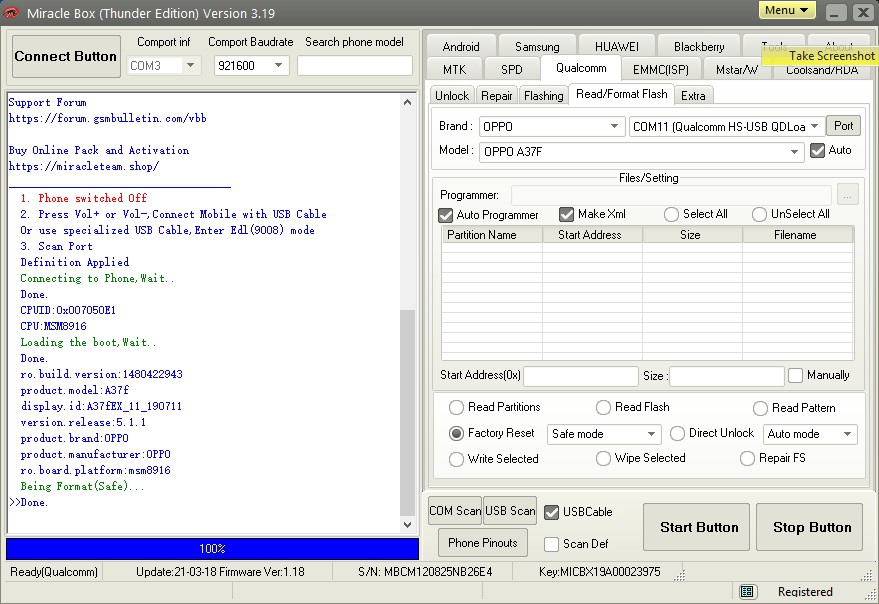Screen dimensions: 879x604
Task: Click the Partition Name column header
Action: pyautogui.click(x=492, y=235)
